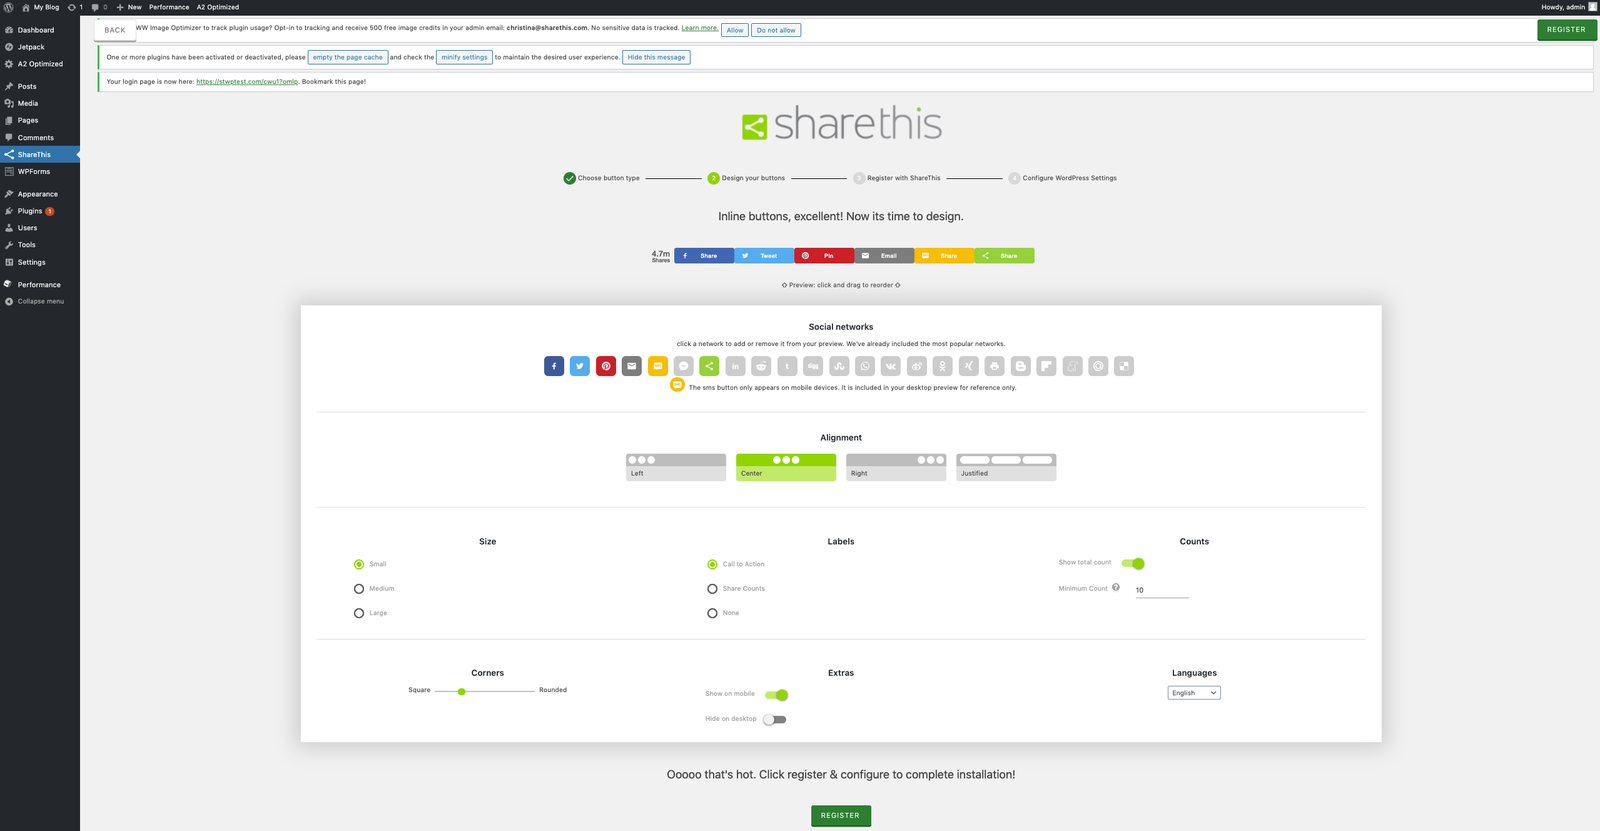
Task: Click the Learn more link
Action: [x=699, y=28]
